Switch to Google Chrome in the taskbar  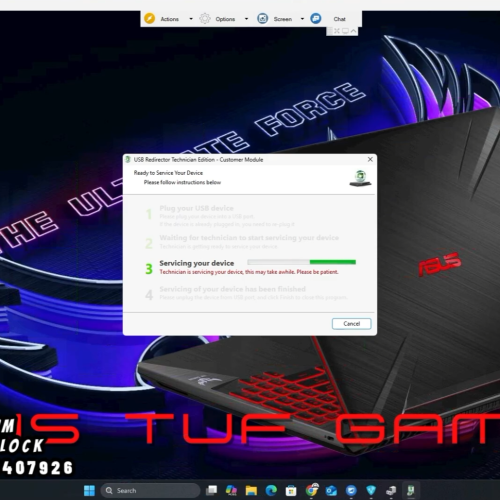pos(312,490)
